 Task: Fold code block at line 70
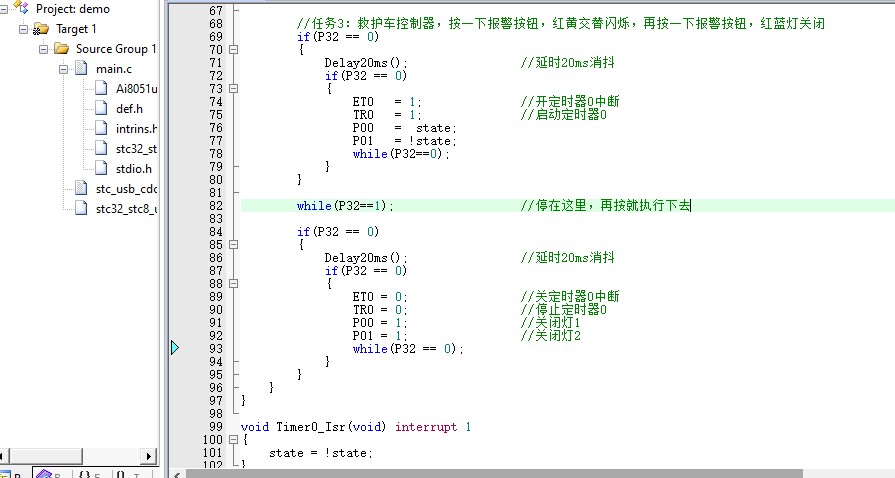pyautogui.click(x=232, y=49)
